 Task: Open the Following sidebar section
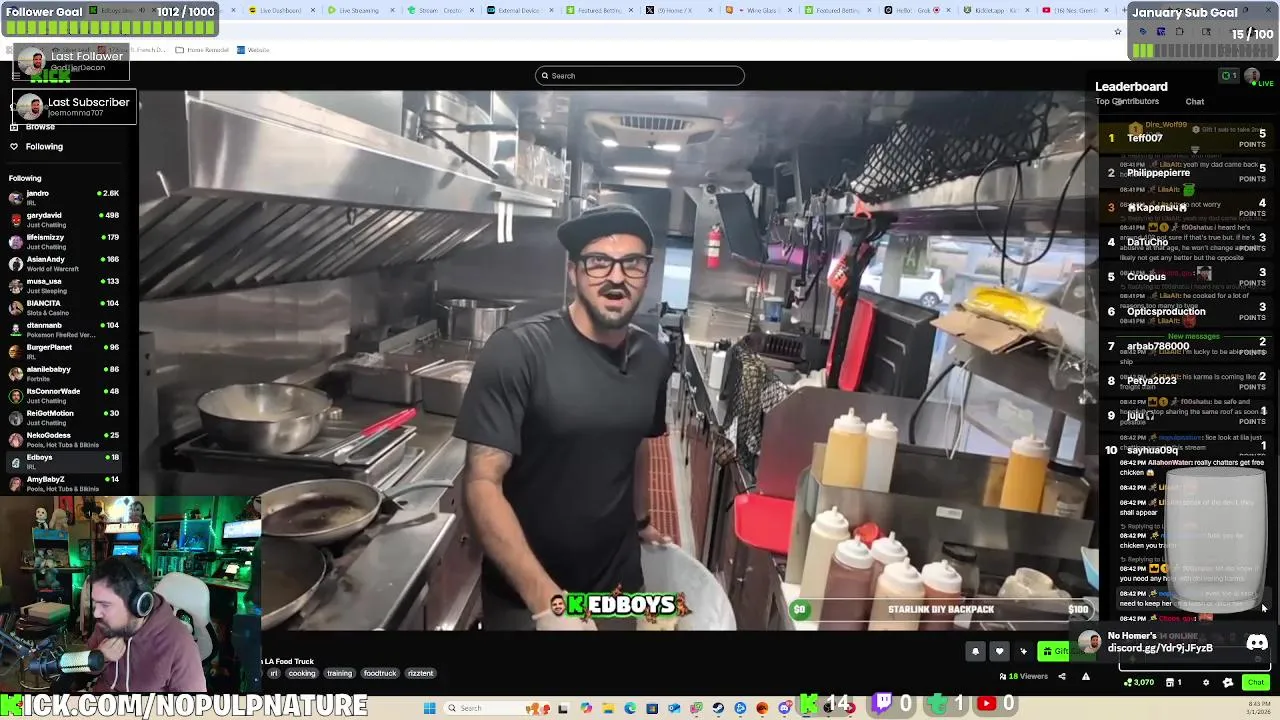[x=37, y=147]
